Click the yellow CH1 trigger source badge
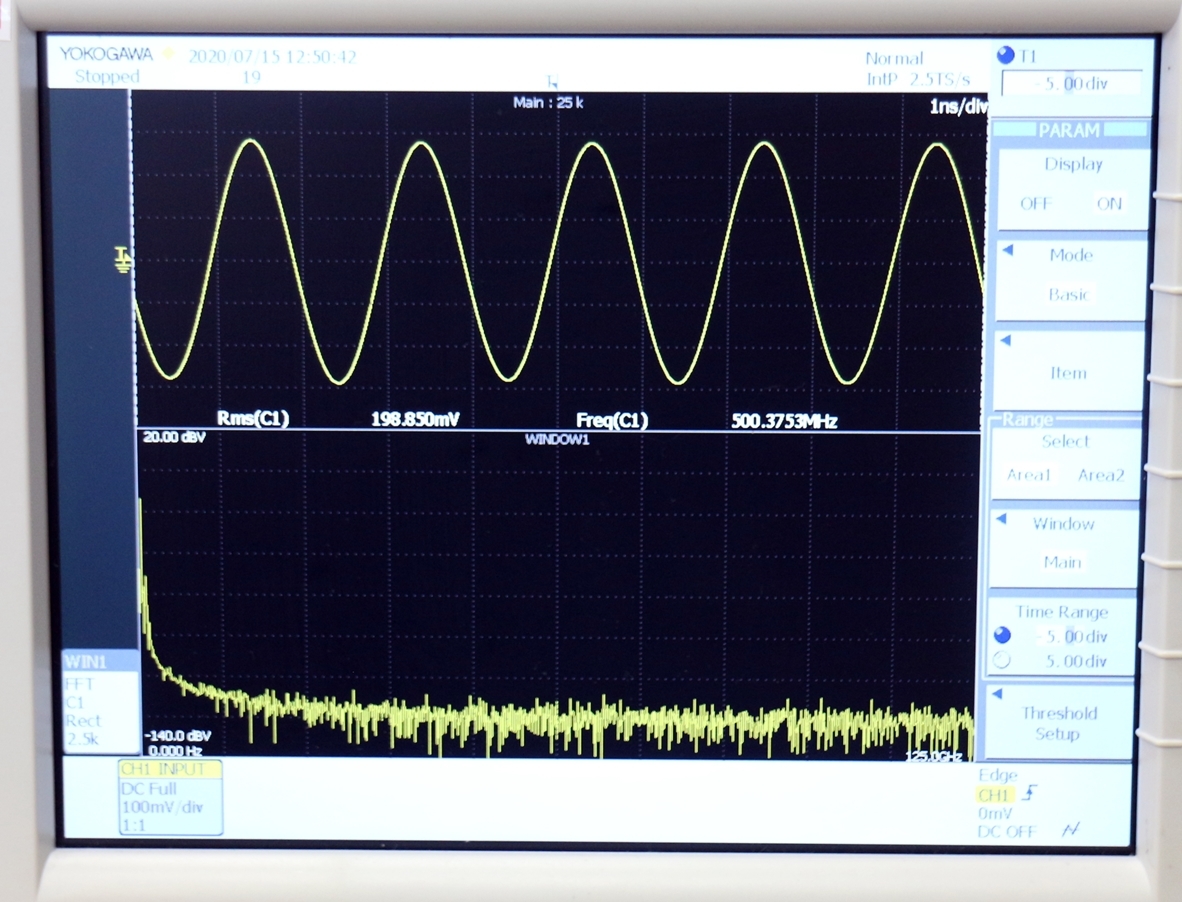The image size is (1182, 902). point(994,794)
